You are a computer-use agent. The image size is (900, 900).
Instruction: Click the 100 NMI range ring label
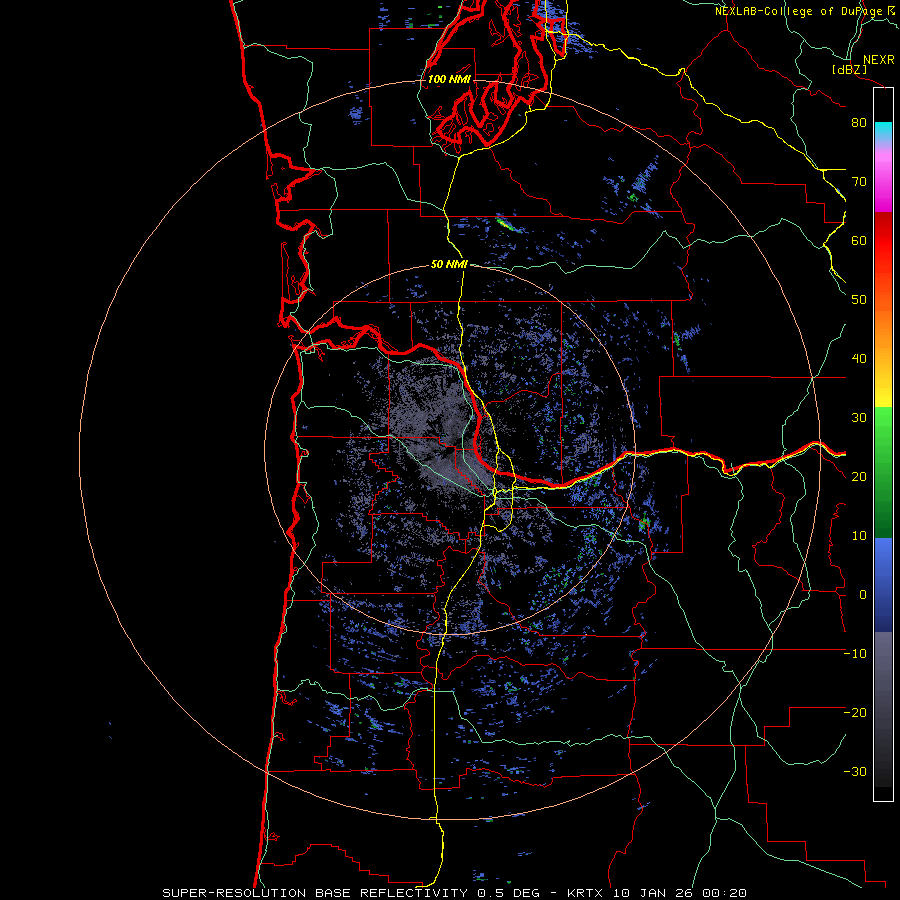[449, 79]
